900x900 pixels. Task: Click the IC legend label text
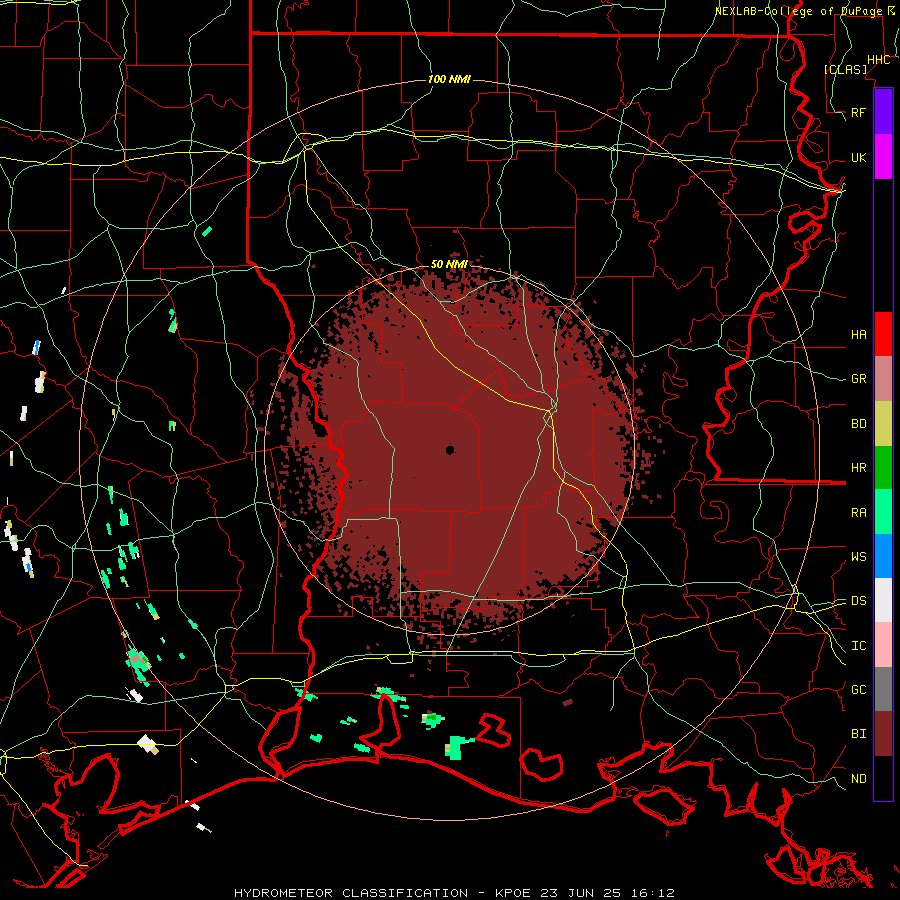(859, 646)
